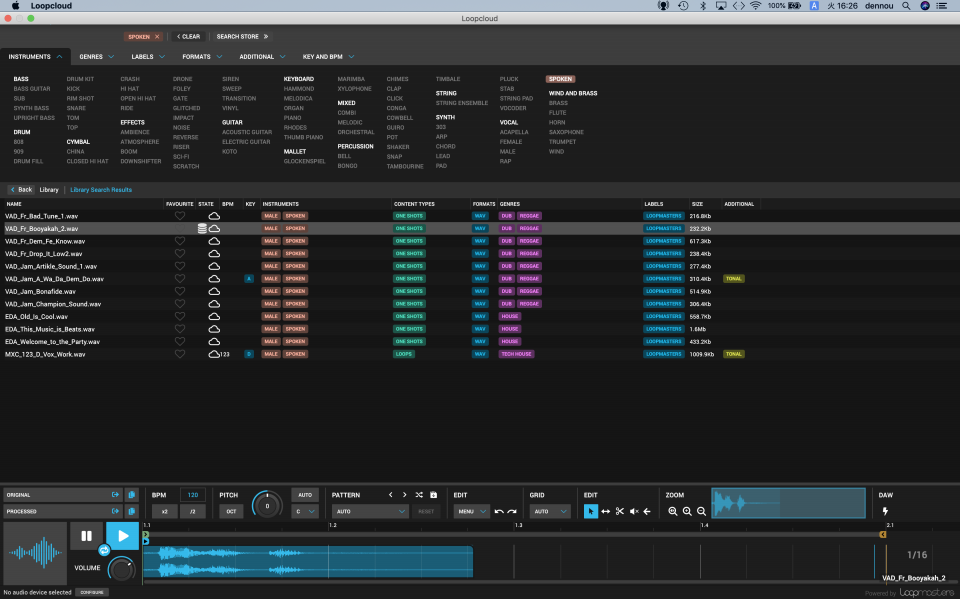Zoom out of the waveform

pyautogui.click(x=702, y=511)
